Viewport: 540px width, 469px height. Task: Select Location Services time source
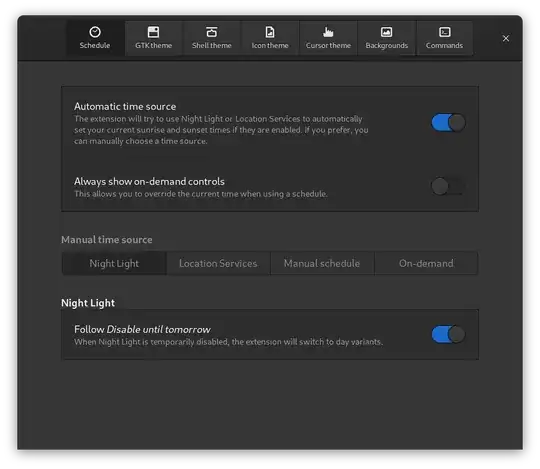coord(218,263)
